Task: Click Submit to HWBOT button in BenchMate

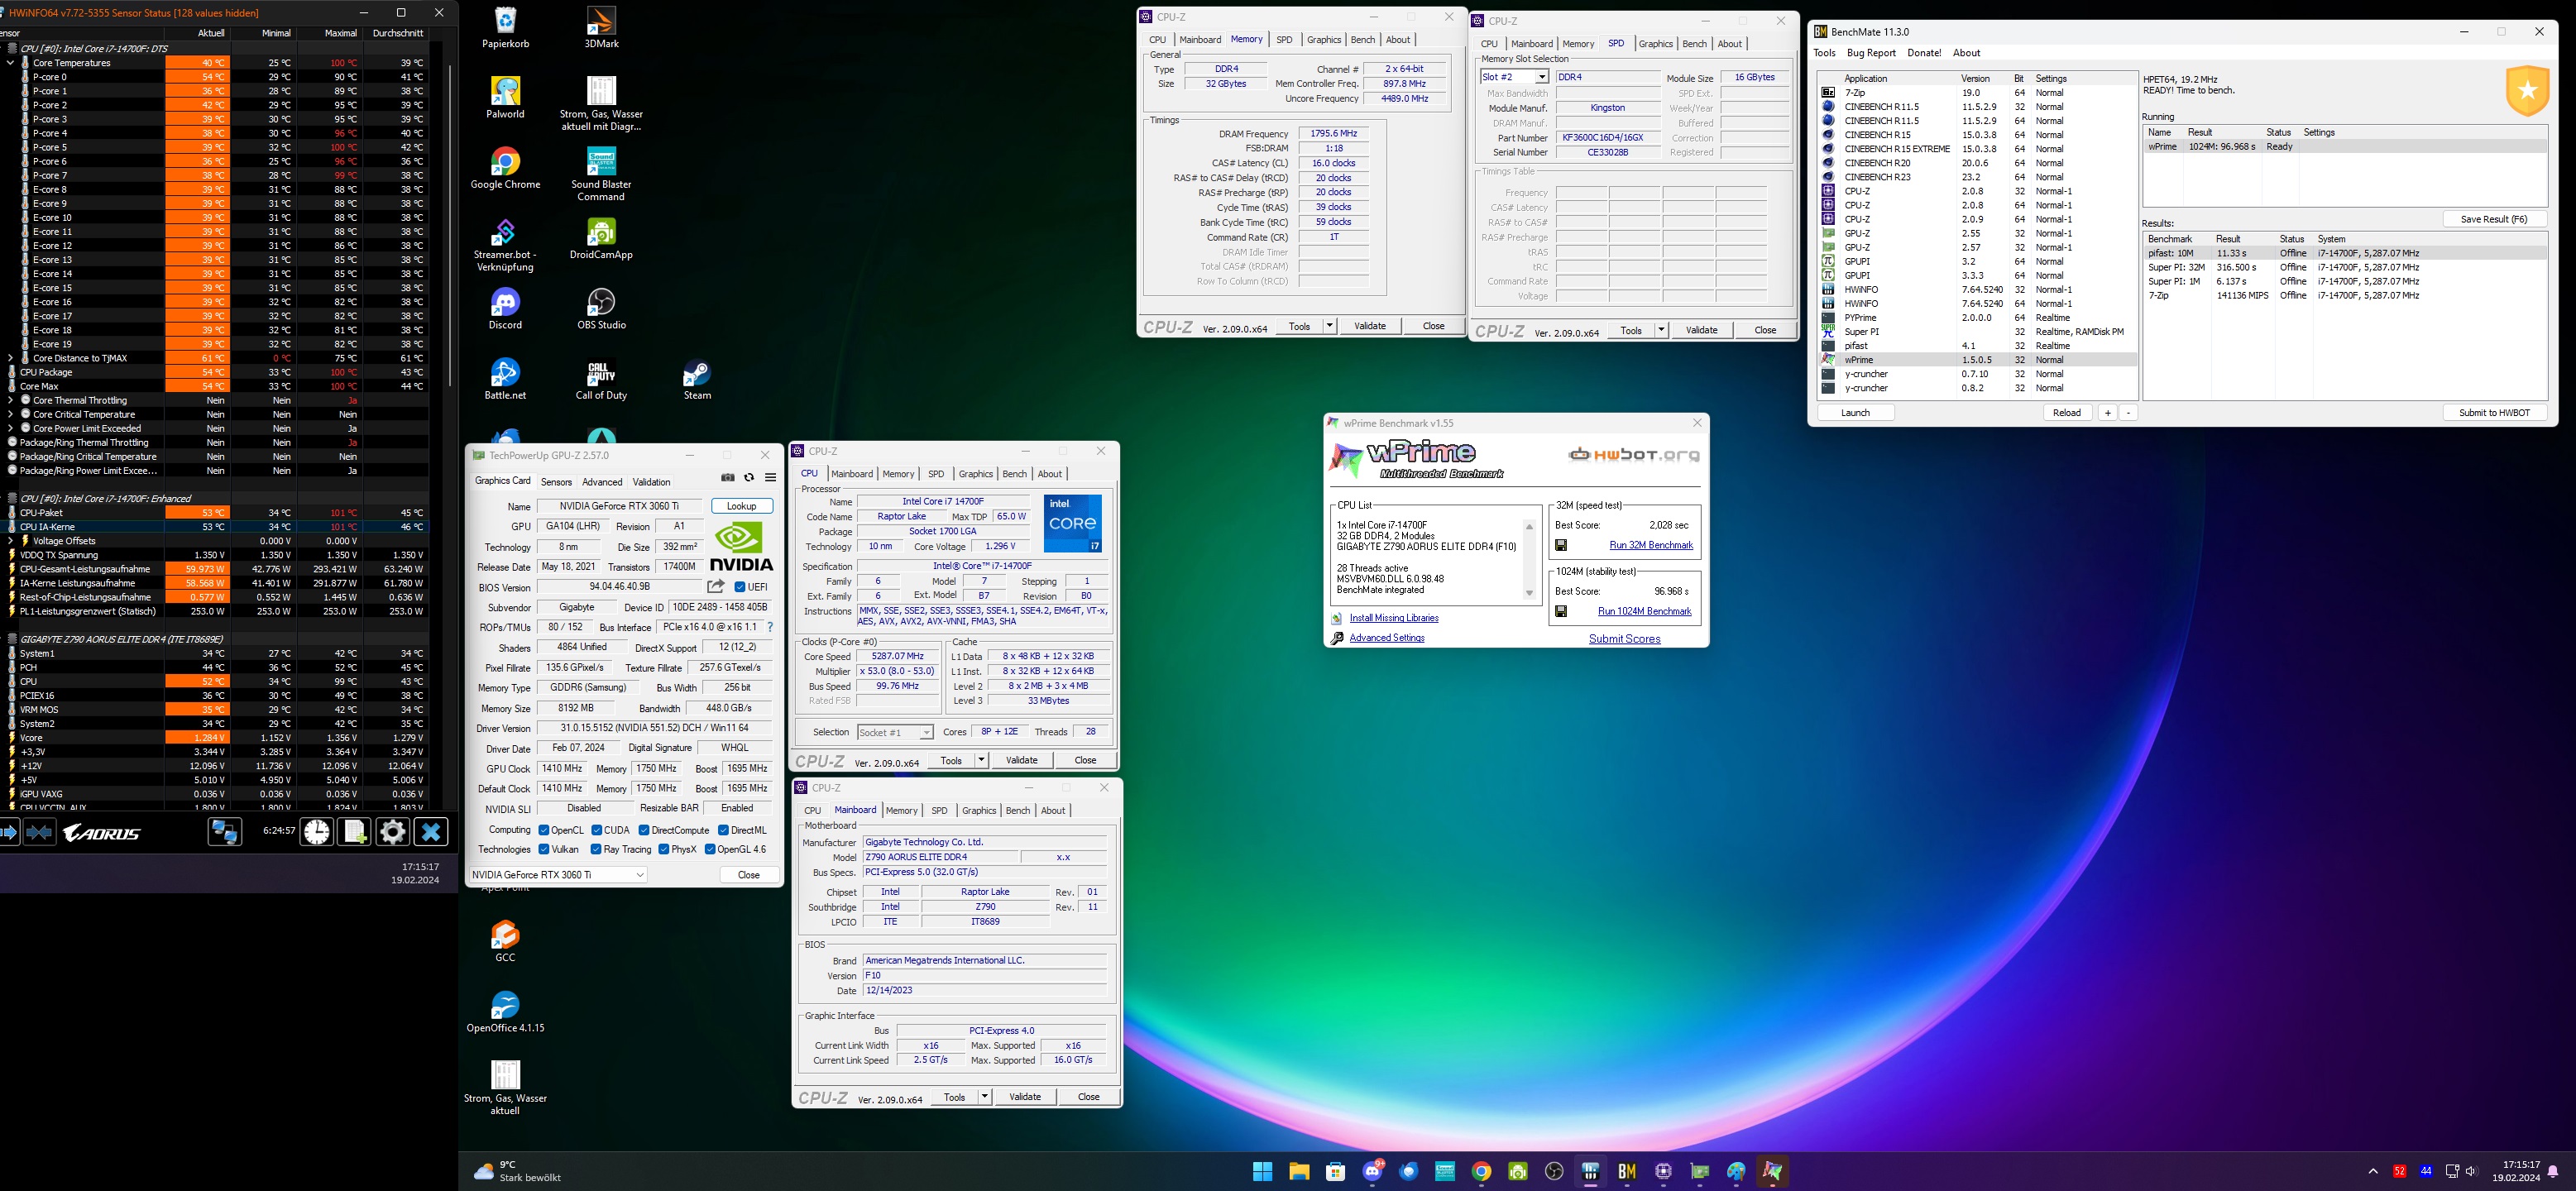Action: 2494,413
